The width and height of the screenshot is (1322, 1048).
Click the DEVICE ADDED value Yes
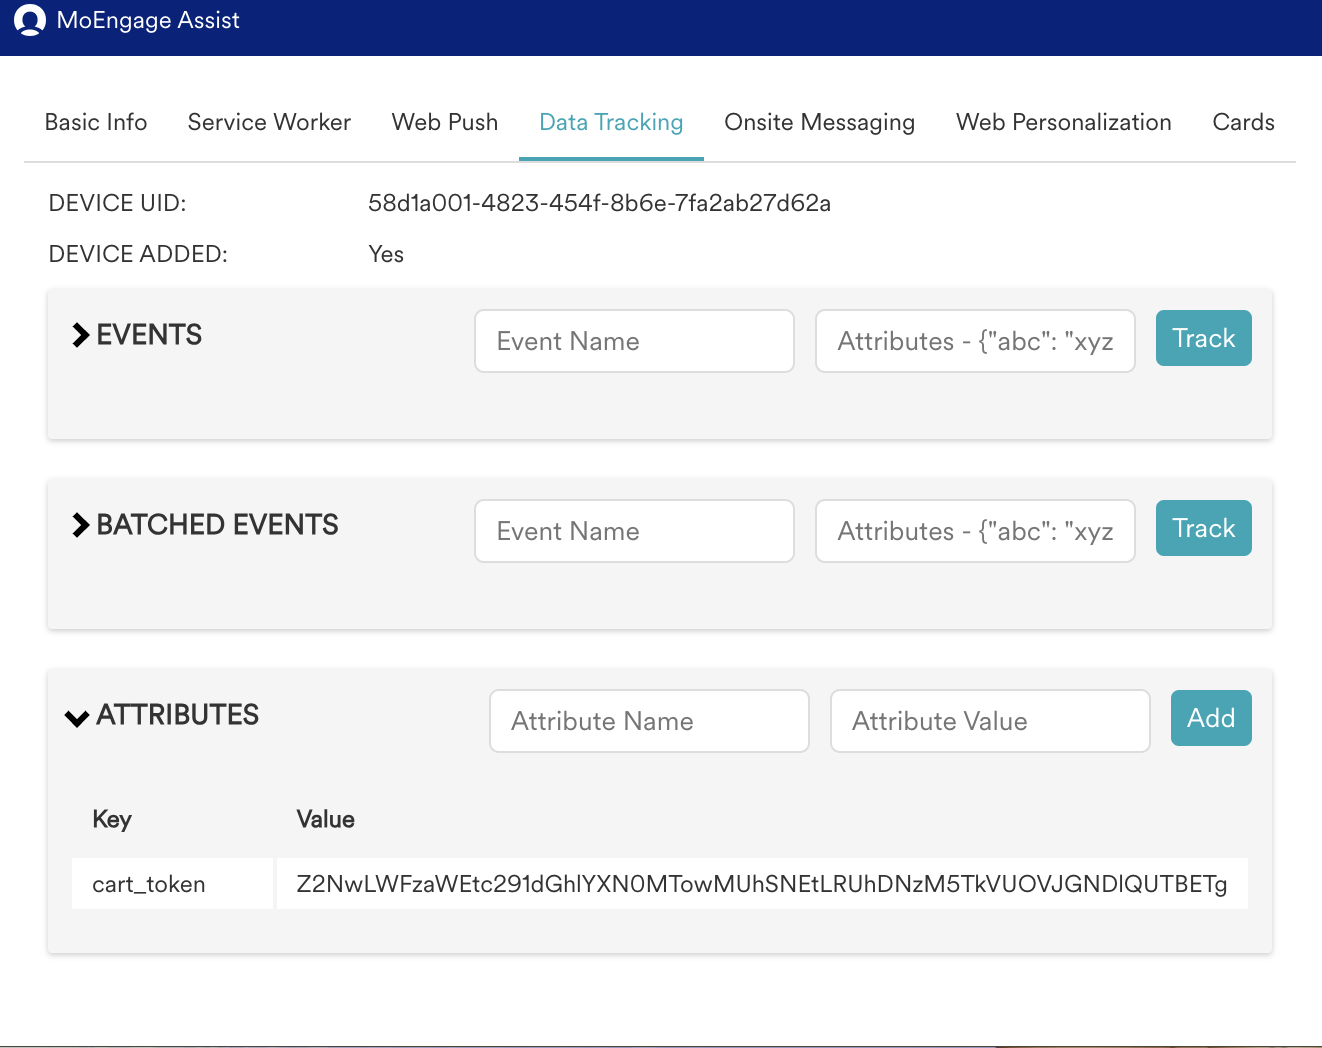[x=386, y=254]
